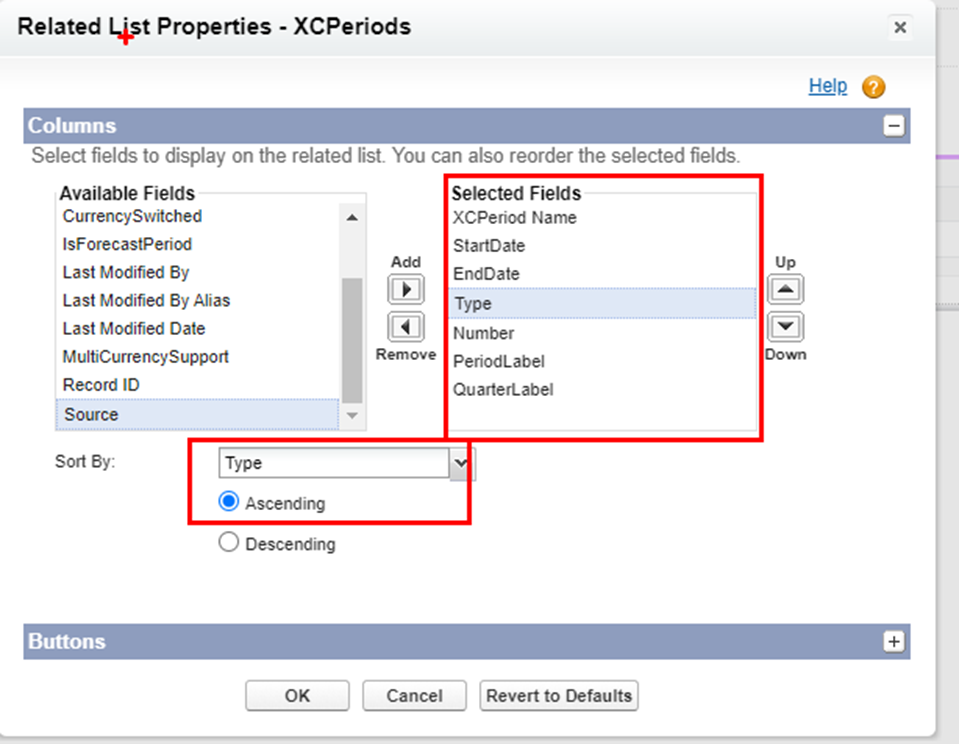Close the Related List Properties dialog
Screen dimensions: 959x744
(x=900, y=28)
